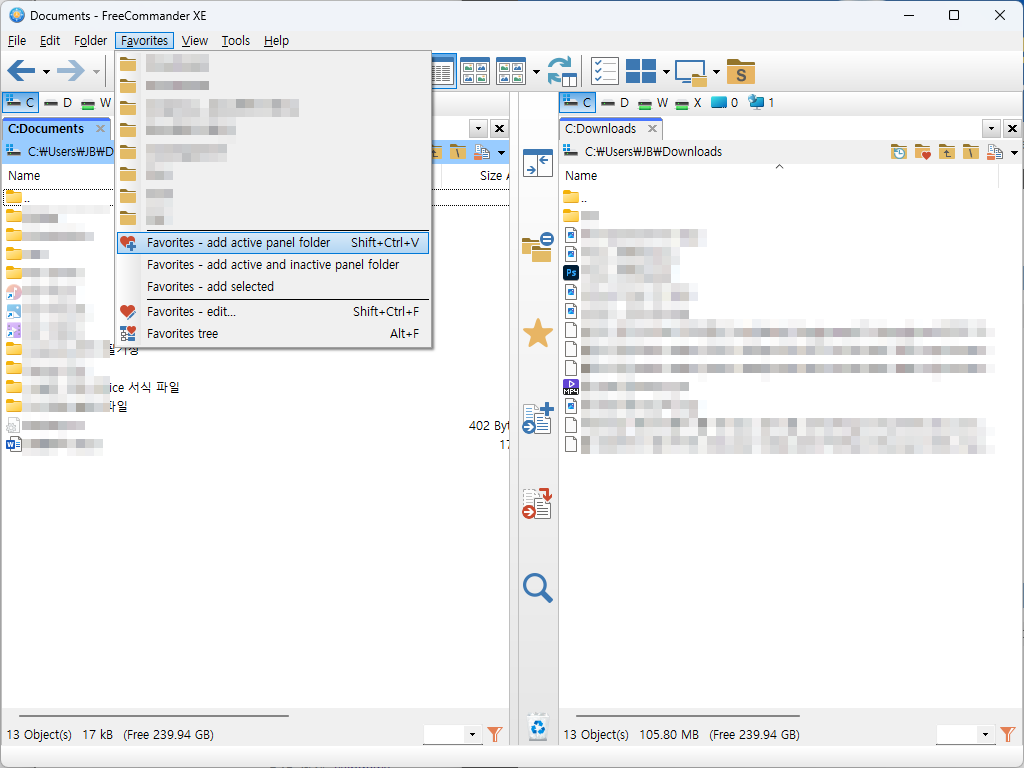This screenshot has width=1024, height=768.
Task: Open the Tools menu
Action: [x=236, y=40]
